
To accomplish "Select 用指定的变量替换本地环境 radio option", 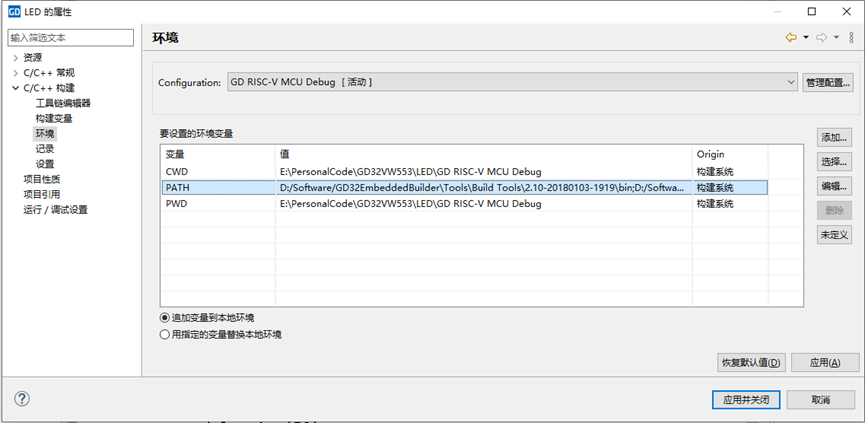I will coord(165,334).
